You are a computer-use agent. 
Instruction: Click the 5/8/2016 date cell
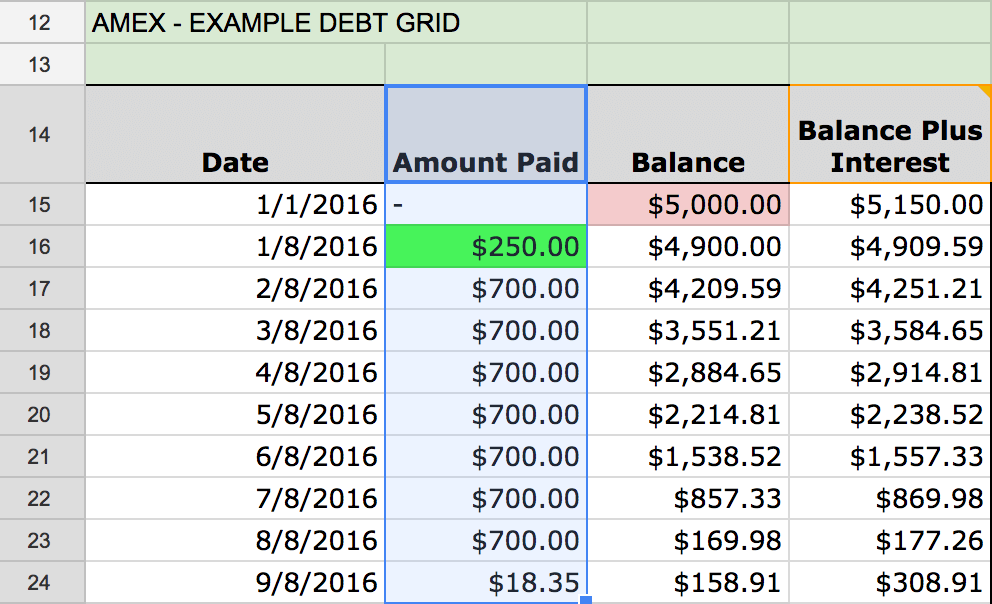(x=235, y=414)
